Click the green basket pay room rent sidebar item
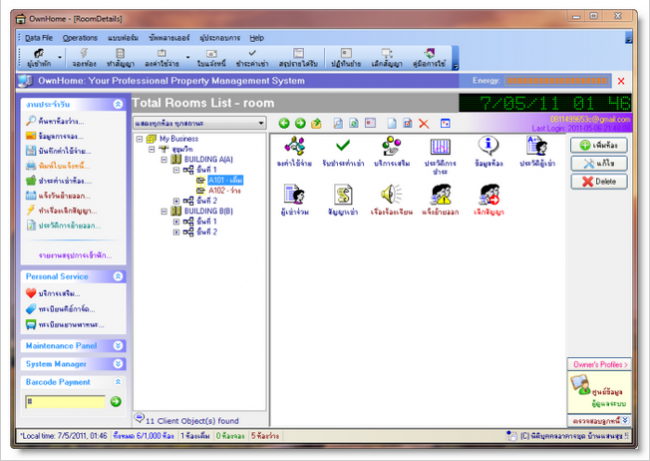The width and height of the screenshot is (650, 461). (59, 181)
